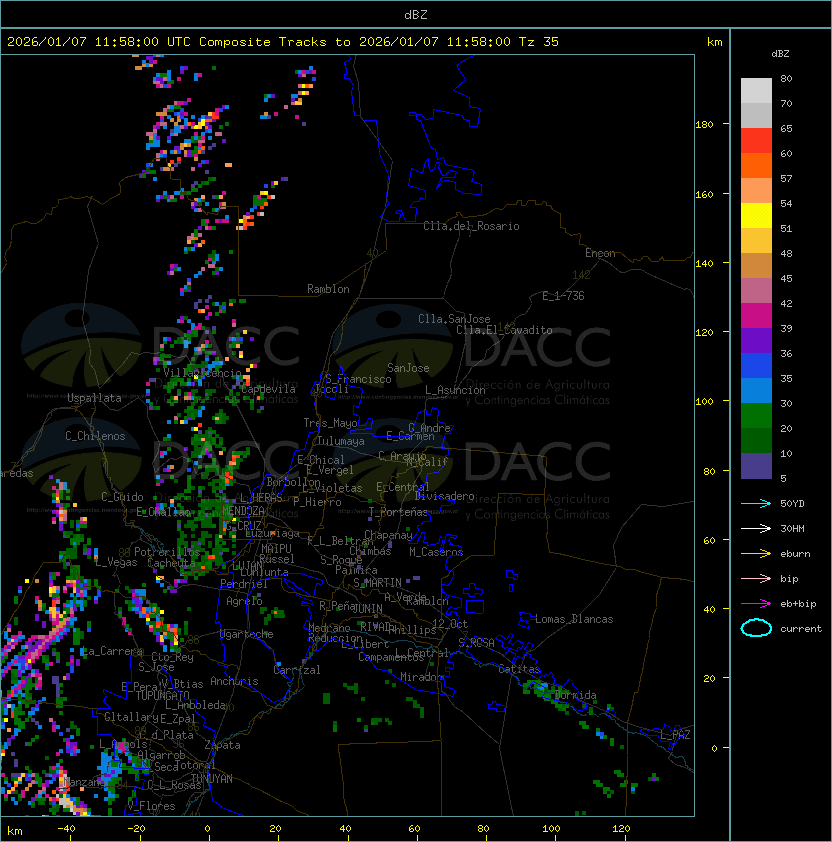The image size is (832, 842).
Task: Select the Cacheuta place label
Action: pyautogui.click(x=171, y=563)
